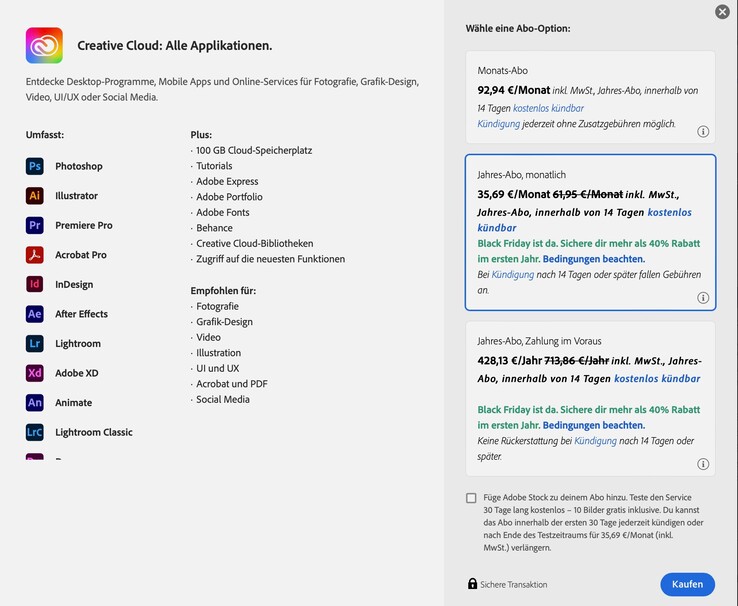The image size is (738, 606).
Task: Show info for Jahres-Abo, monatlich
Action: (703, 298)
